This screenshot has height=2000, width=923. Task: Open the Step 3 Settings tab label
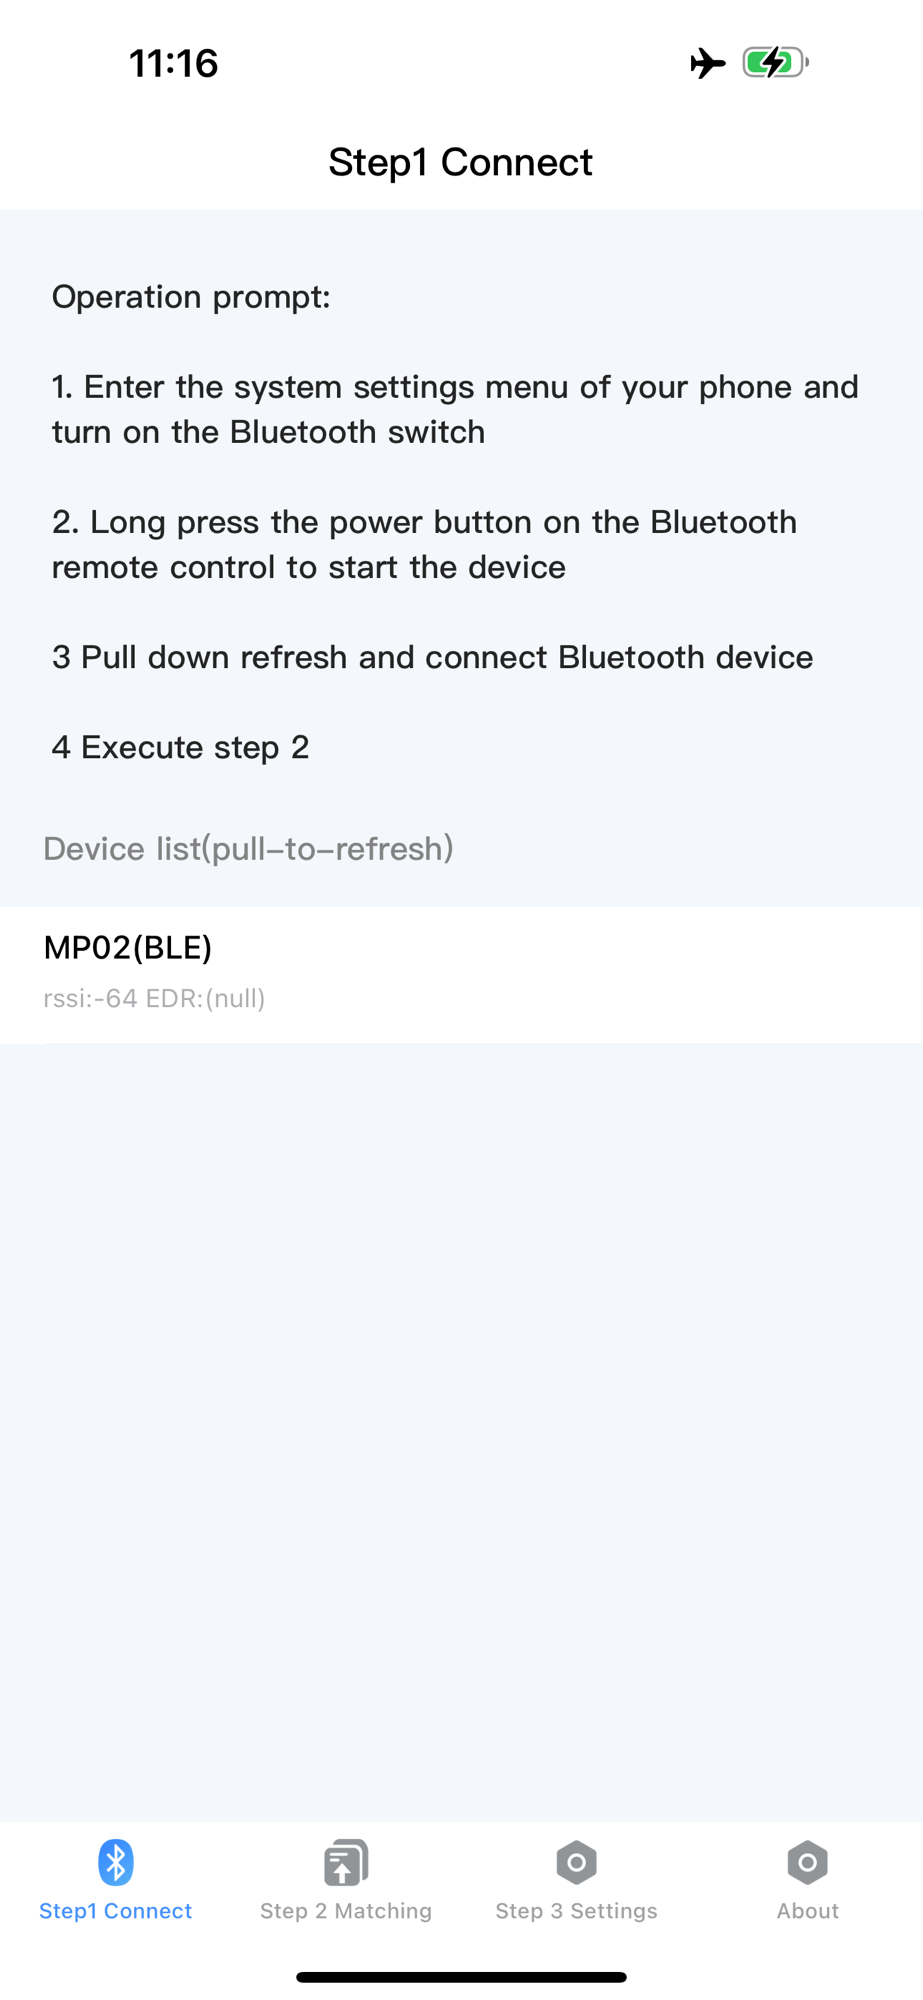click(x=577, y=1911)
